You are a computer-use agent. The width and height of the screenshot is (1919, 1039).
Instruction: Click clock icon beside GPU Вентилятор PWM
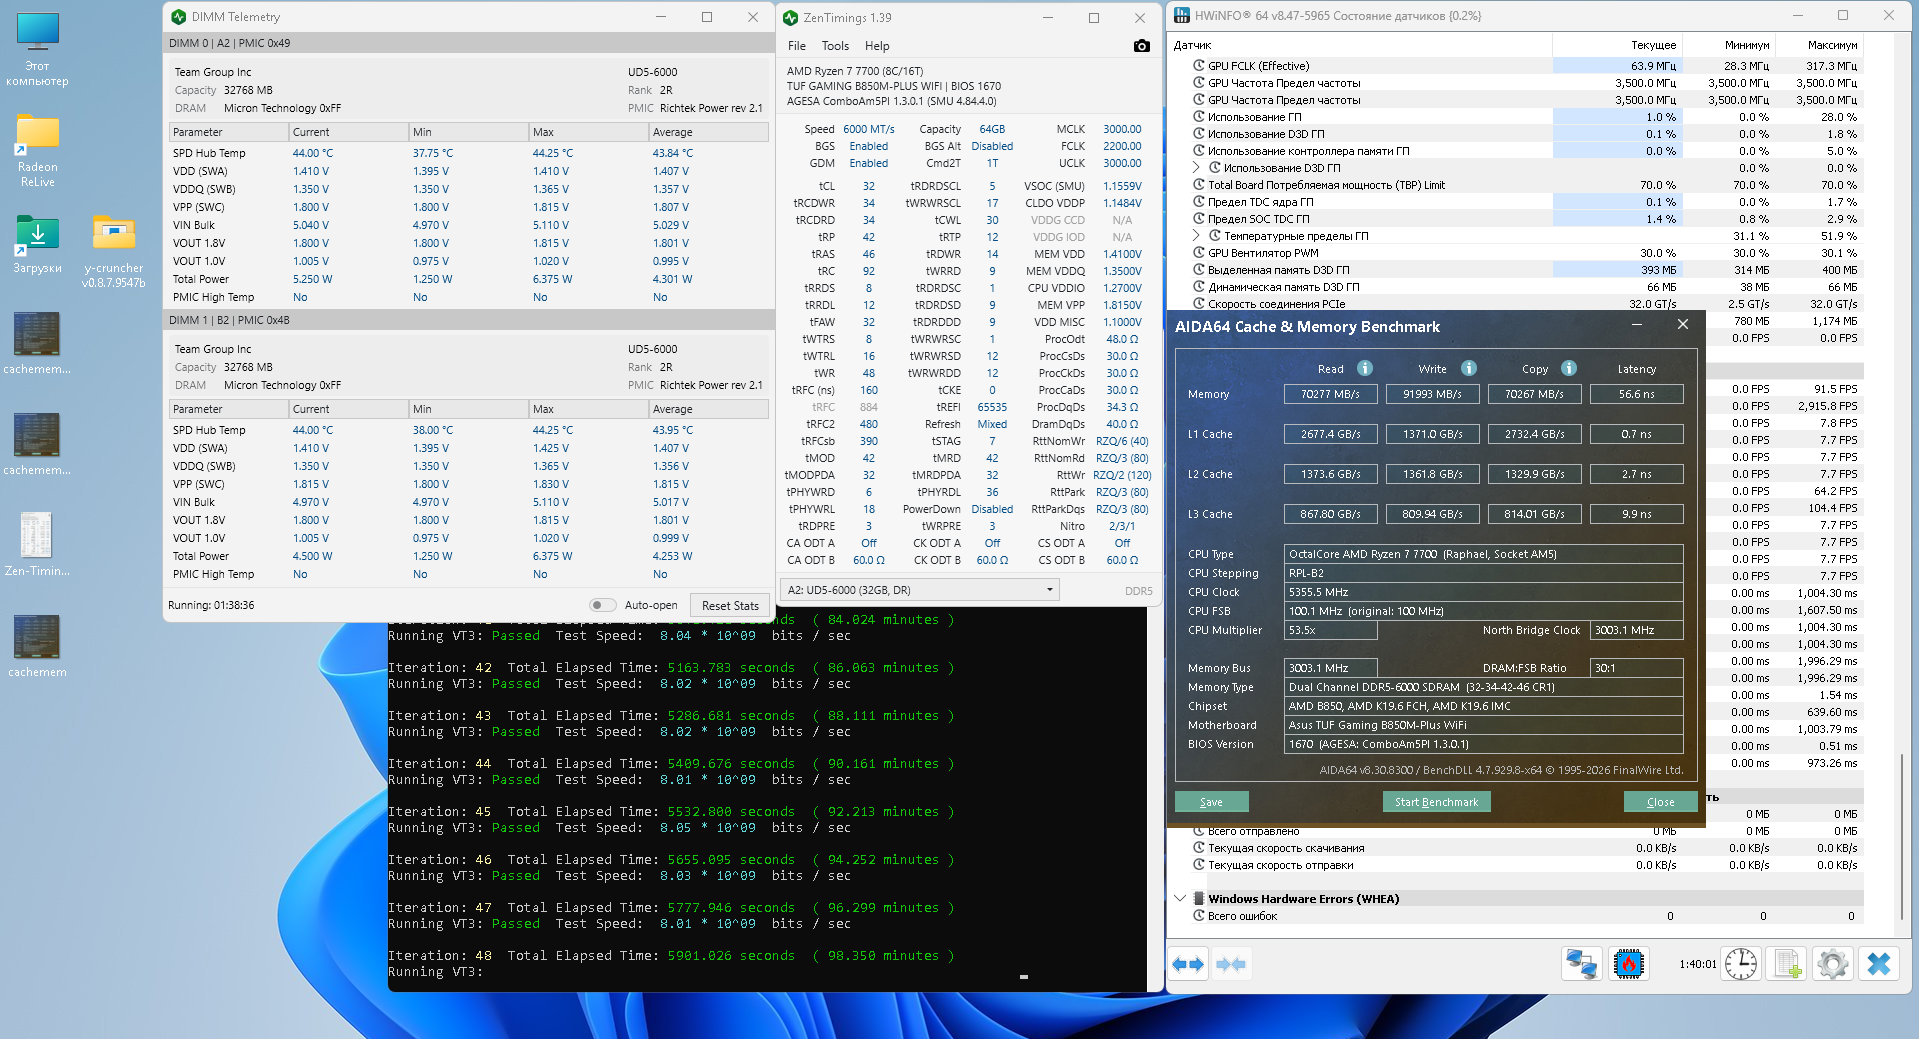(x=1199, y=253)
